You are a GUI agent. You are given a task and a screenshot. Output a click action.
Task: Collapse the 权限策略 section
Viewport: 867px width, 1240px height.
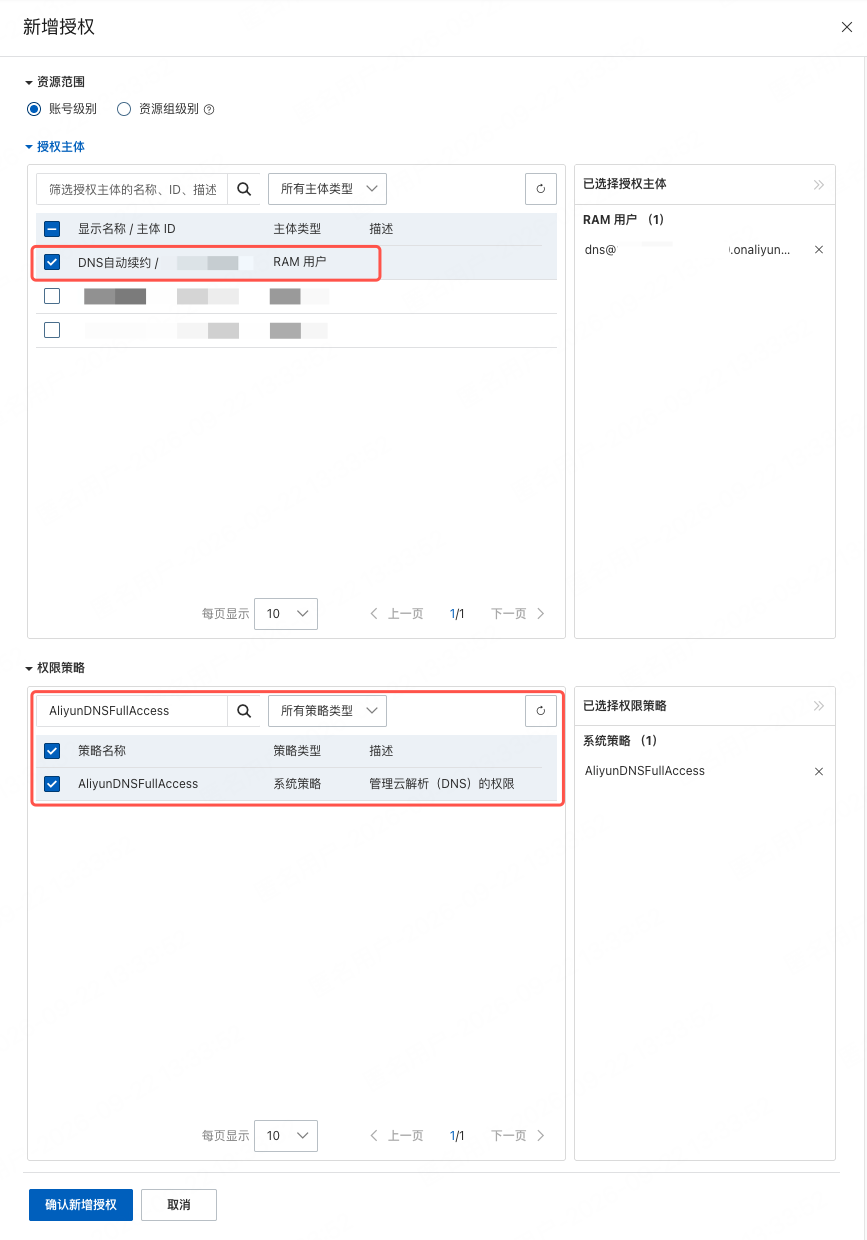click(x=55, y=667)
